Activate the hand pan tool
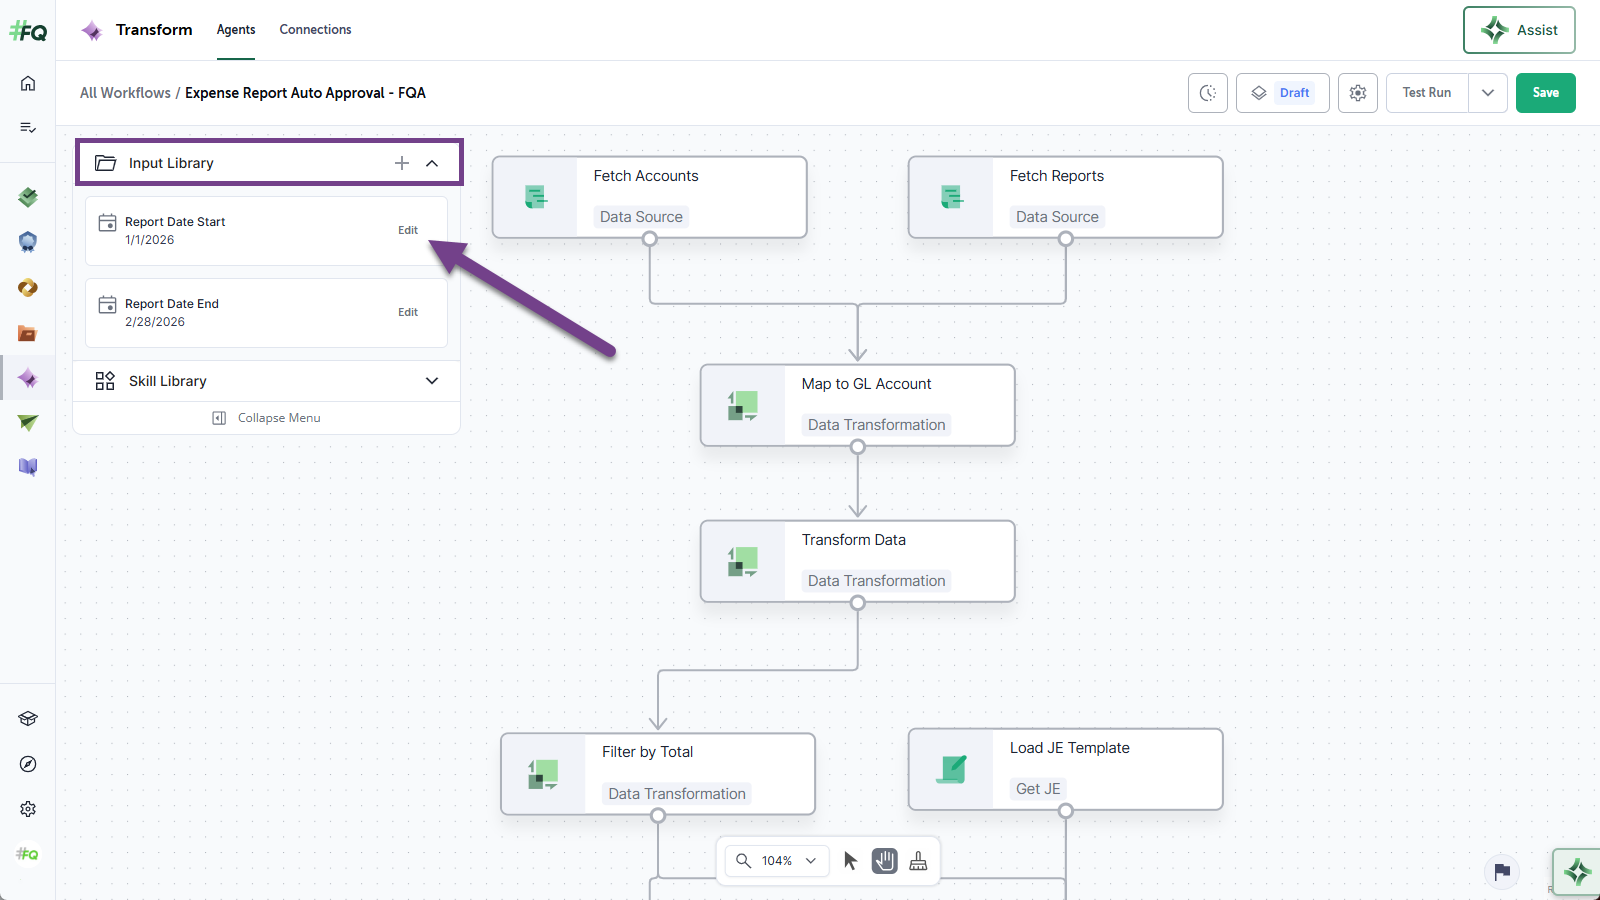This screenshot has width=1600, height=900. (x=885, y=861)
